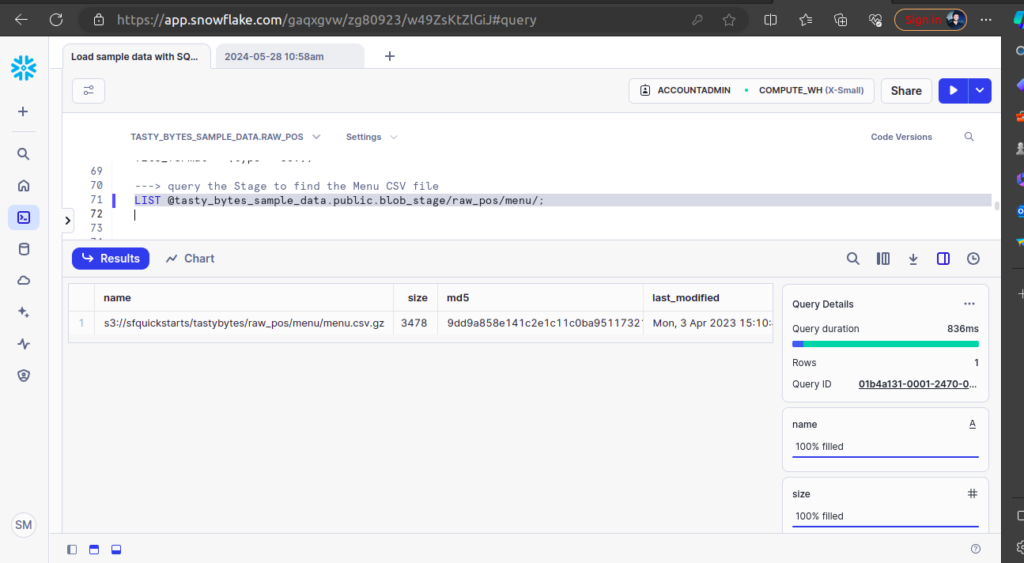Download results using the download icon
The height and width of the screenshot is (563, 1024).
[x=913, y=259]
